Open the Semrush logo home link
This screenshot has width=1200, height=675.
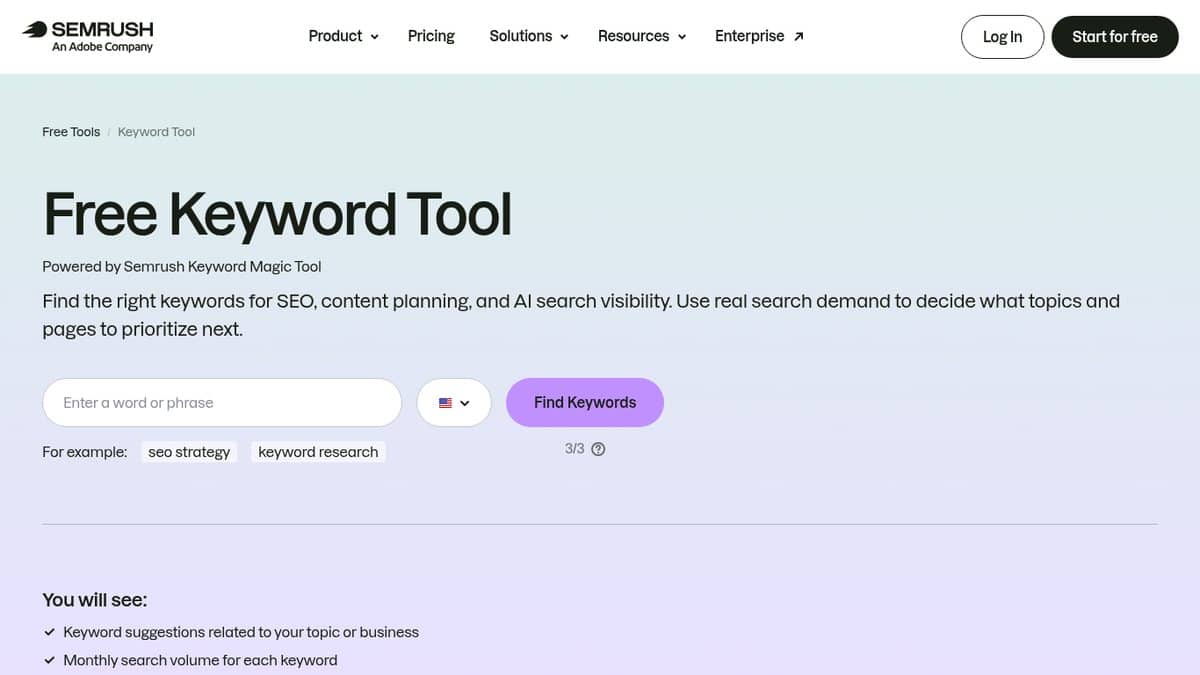pyautogui.click(x=88, y=36)
